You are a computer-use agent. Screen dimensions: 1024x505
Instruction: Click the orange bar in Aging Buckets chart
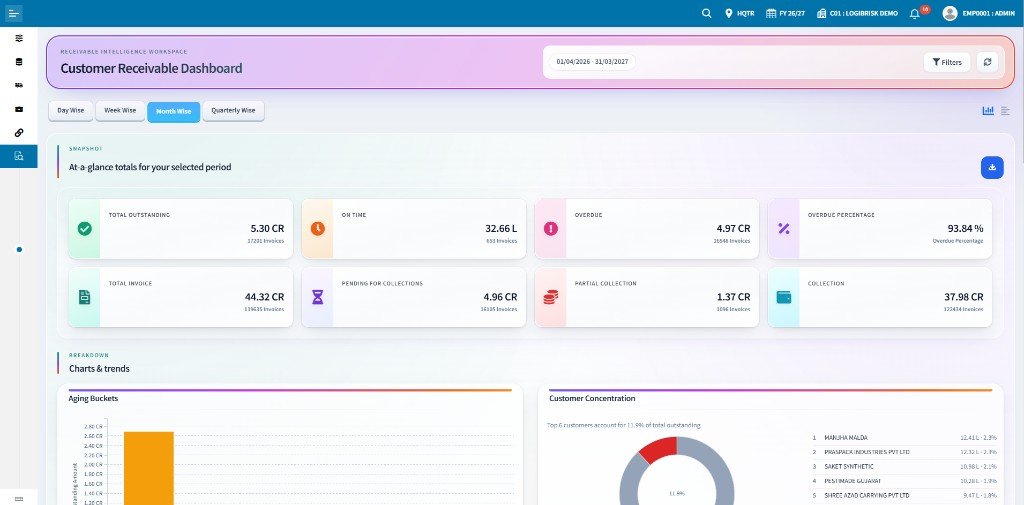click(x=149, y=468)
